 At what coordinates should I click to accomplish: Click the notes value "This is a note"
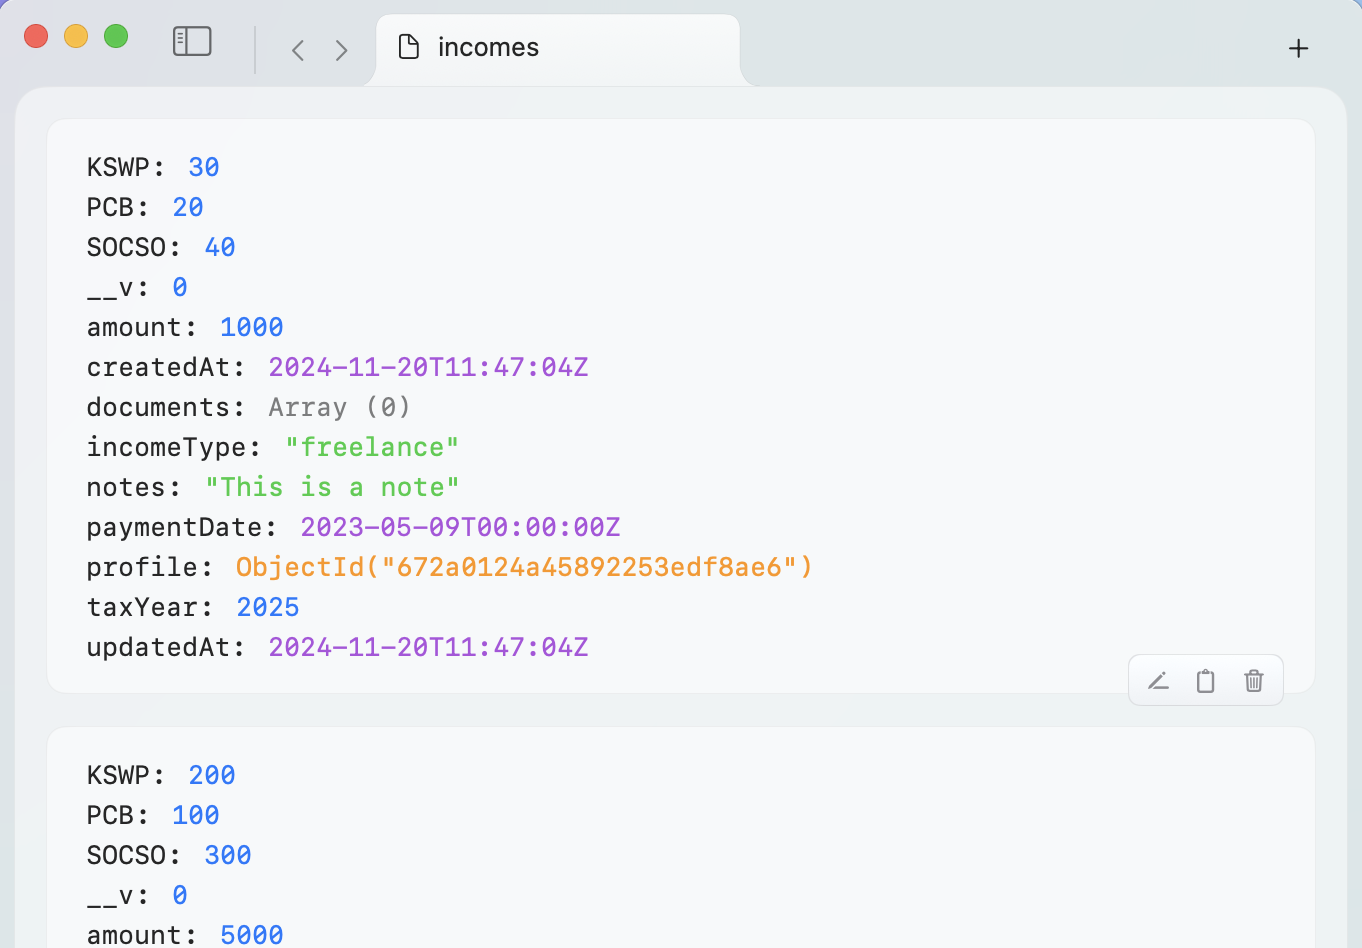pos(332,487)
